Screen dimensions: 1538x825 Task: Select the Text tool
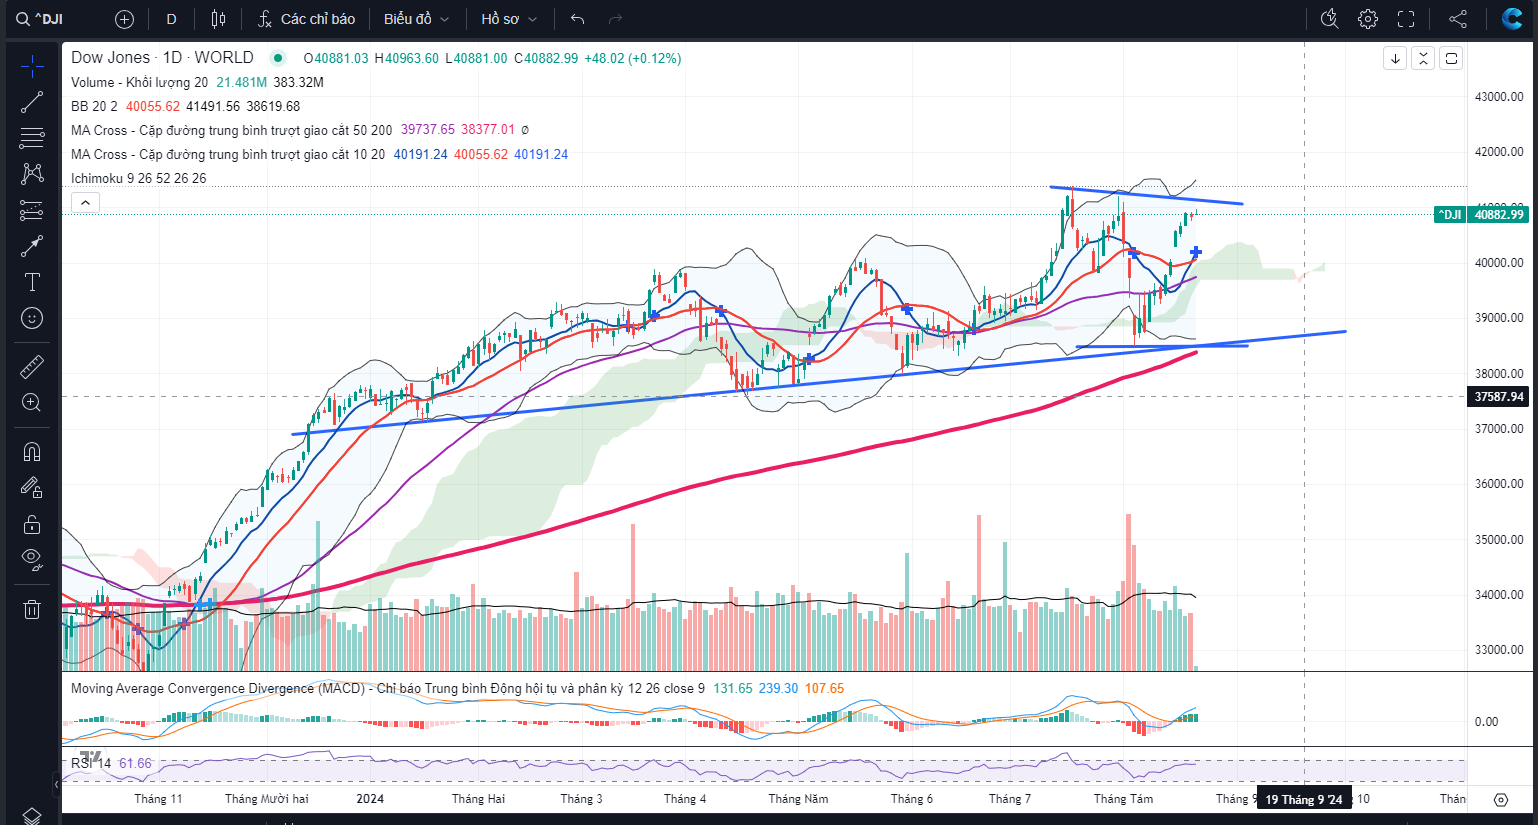[32, 282]
